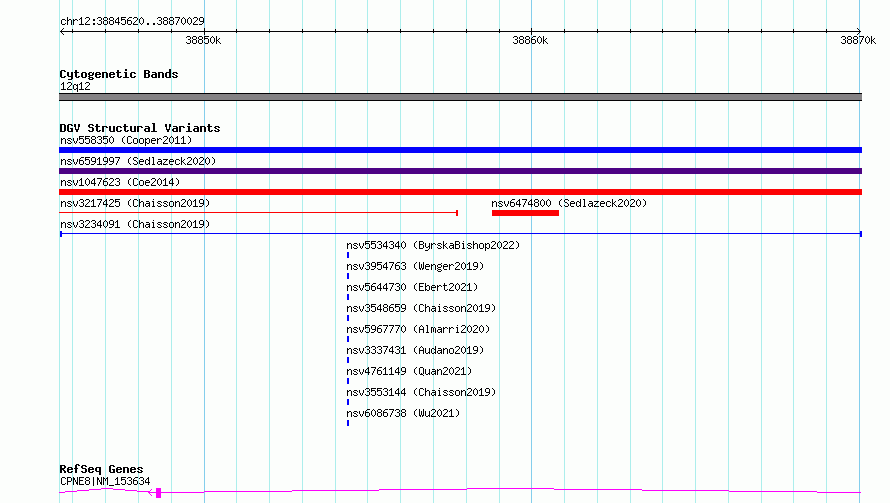This screenshot has width=890, height=503.
Task: Open label nsv3553144 (Chaisson2019)
Action: pyautogui.click(x=421, y=392)
